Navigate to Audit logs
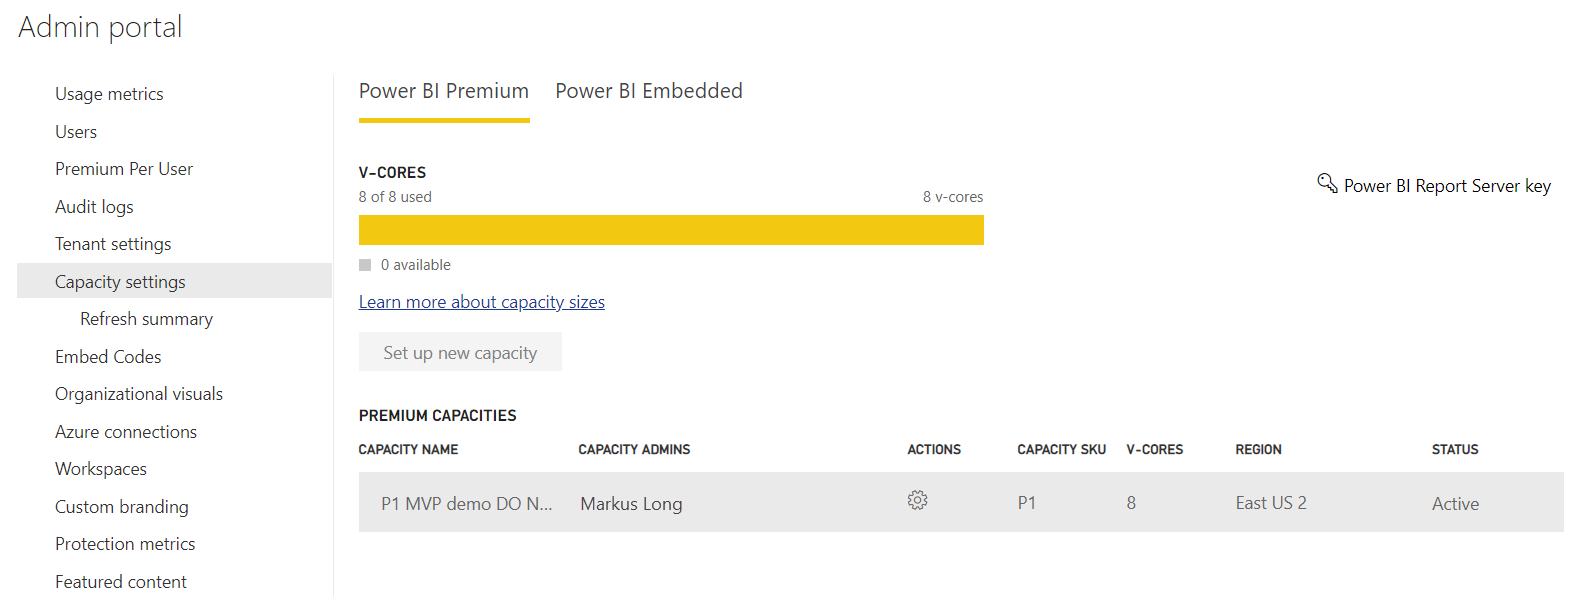The height and width of the screenshot is (597, 1573). [x=94, y=207]
